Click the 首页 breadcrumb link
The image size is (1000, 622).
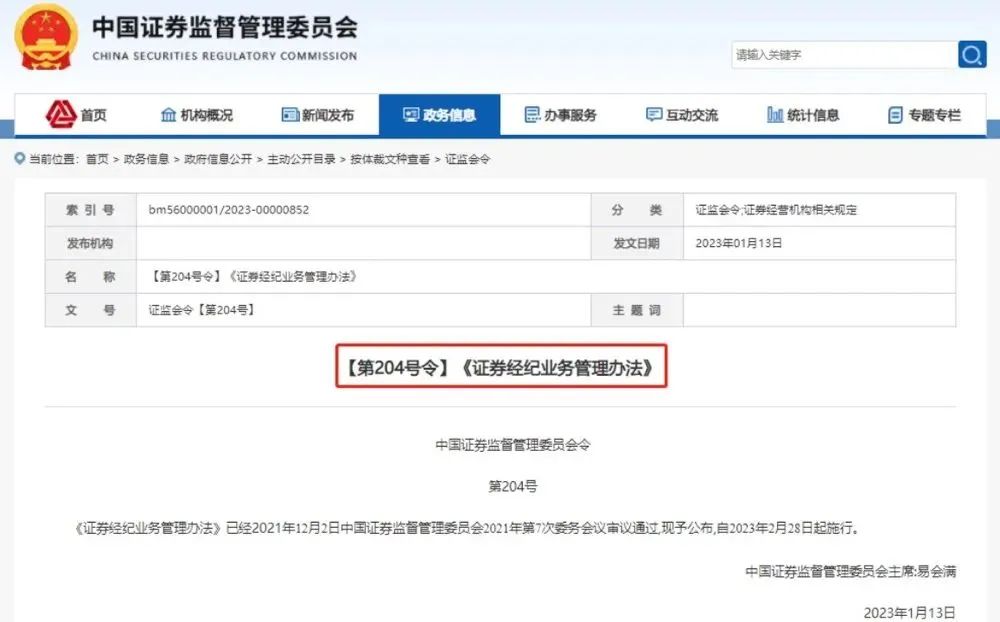click(x=97, y=159)
